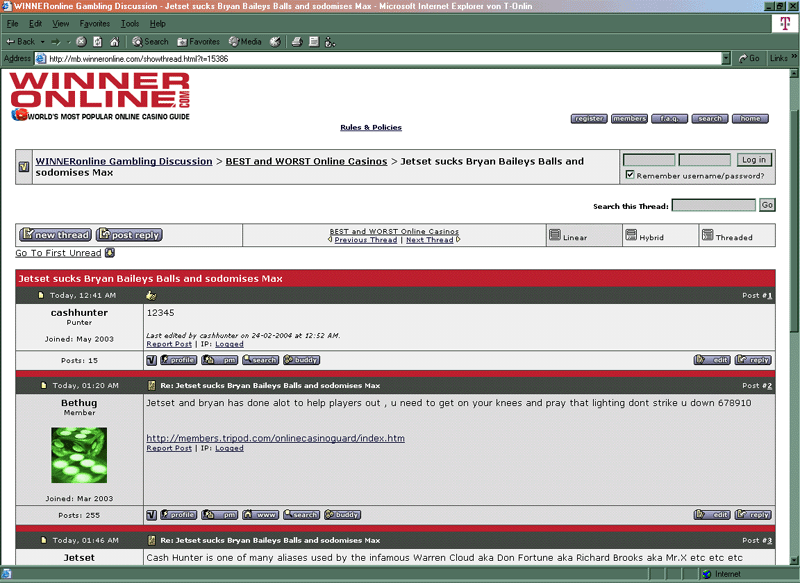The width and height of the screenshot is (800, 583).
Task: Edit cashhunter's post #1
Action: click(712, 360)
